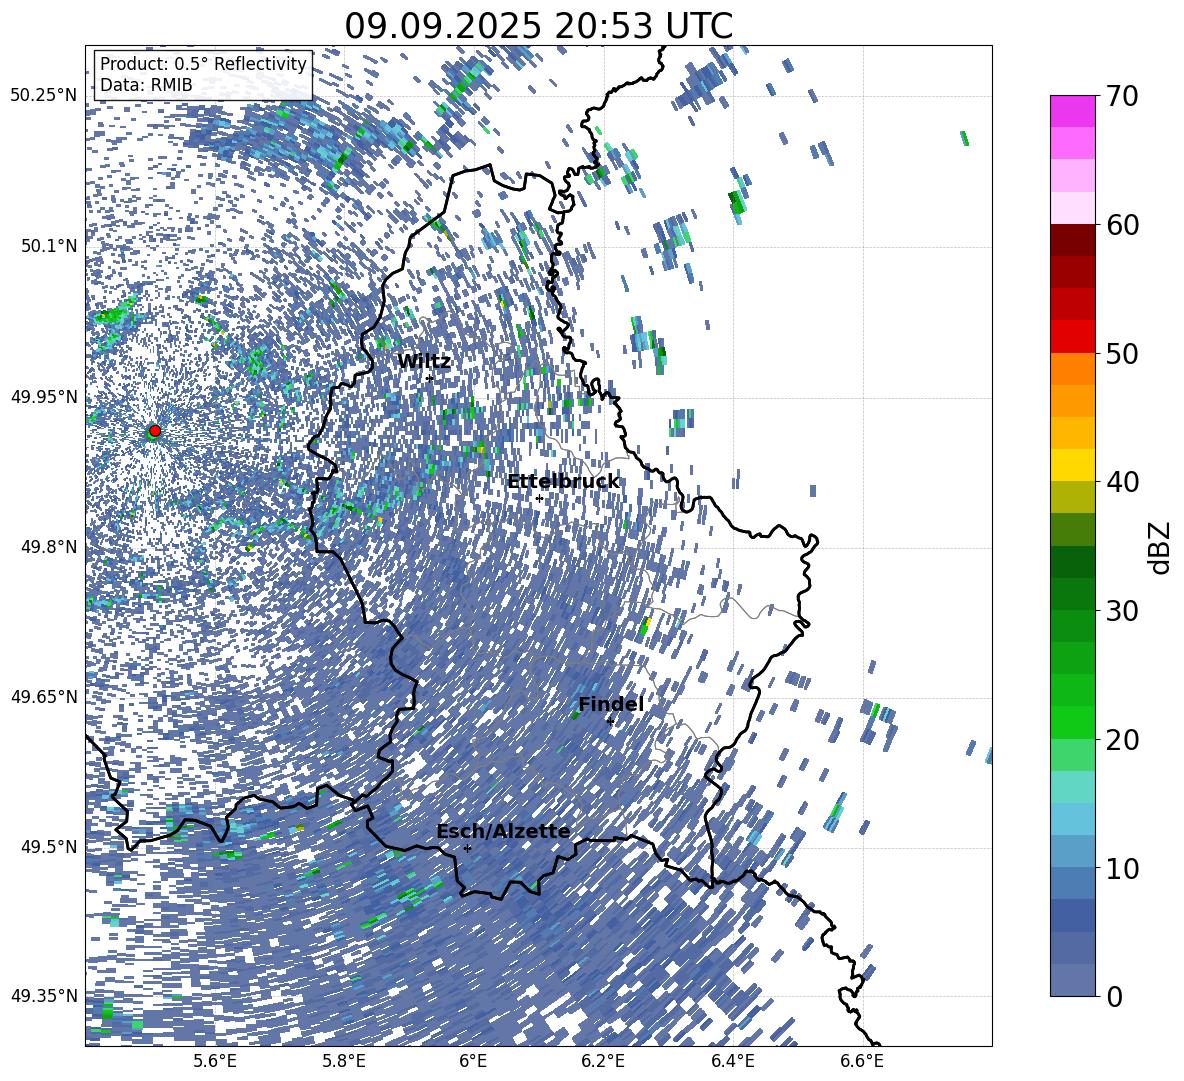Click the 'Data: RMIB' text

pos(146,85)
